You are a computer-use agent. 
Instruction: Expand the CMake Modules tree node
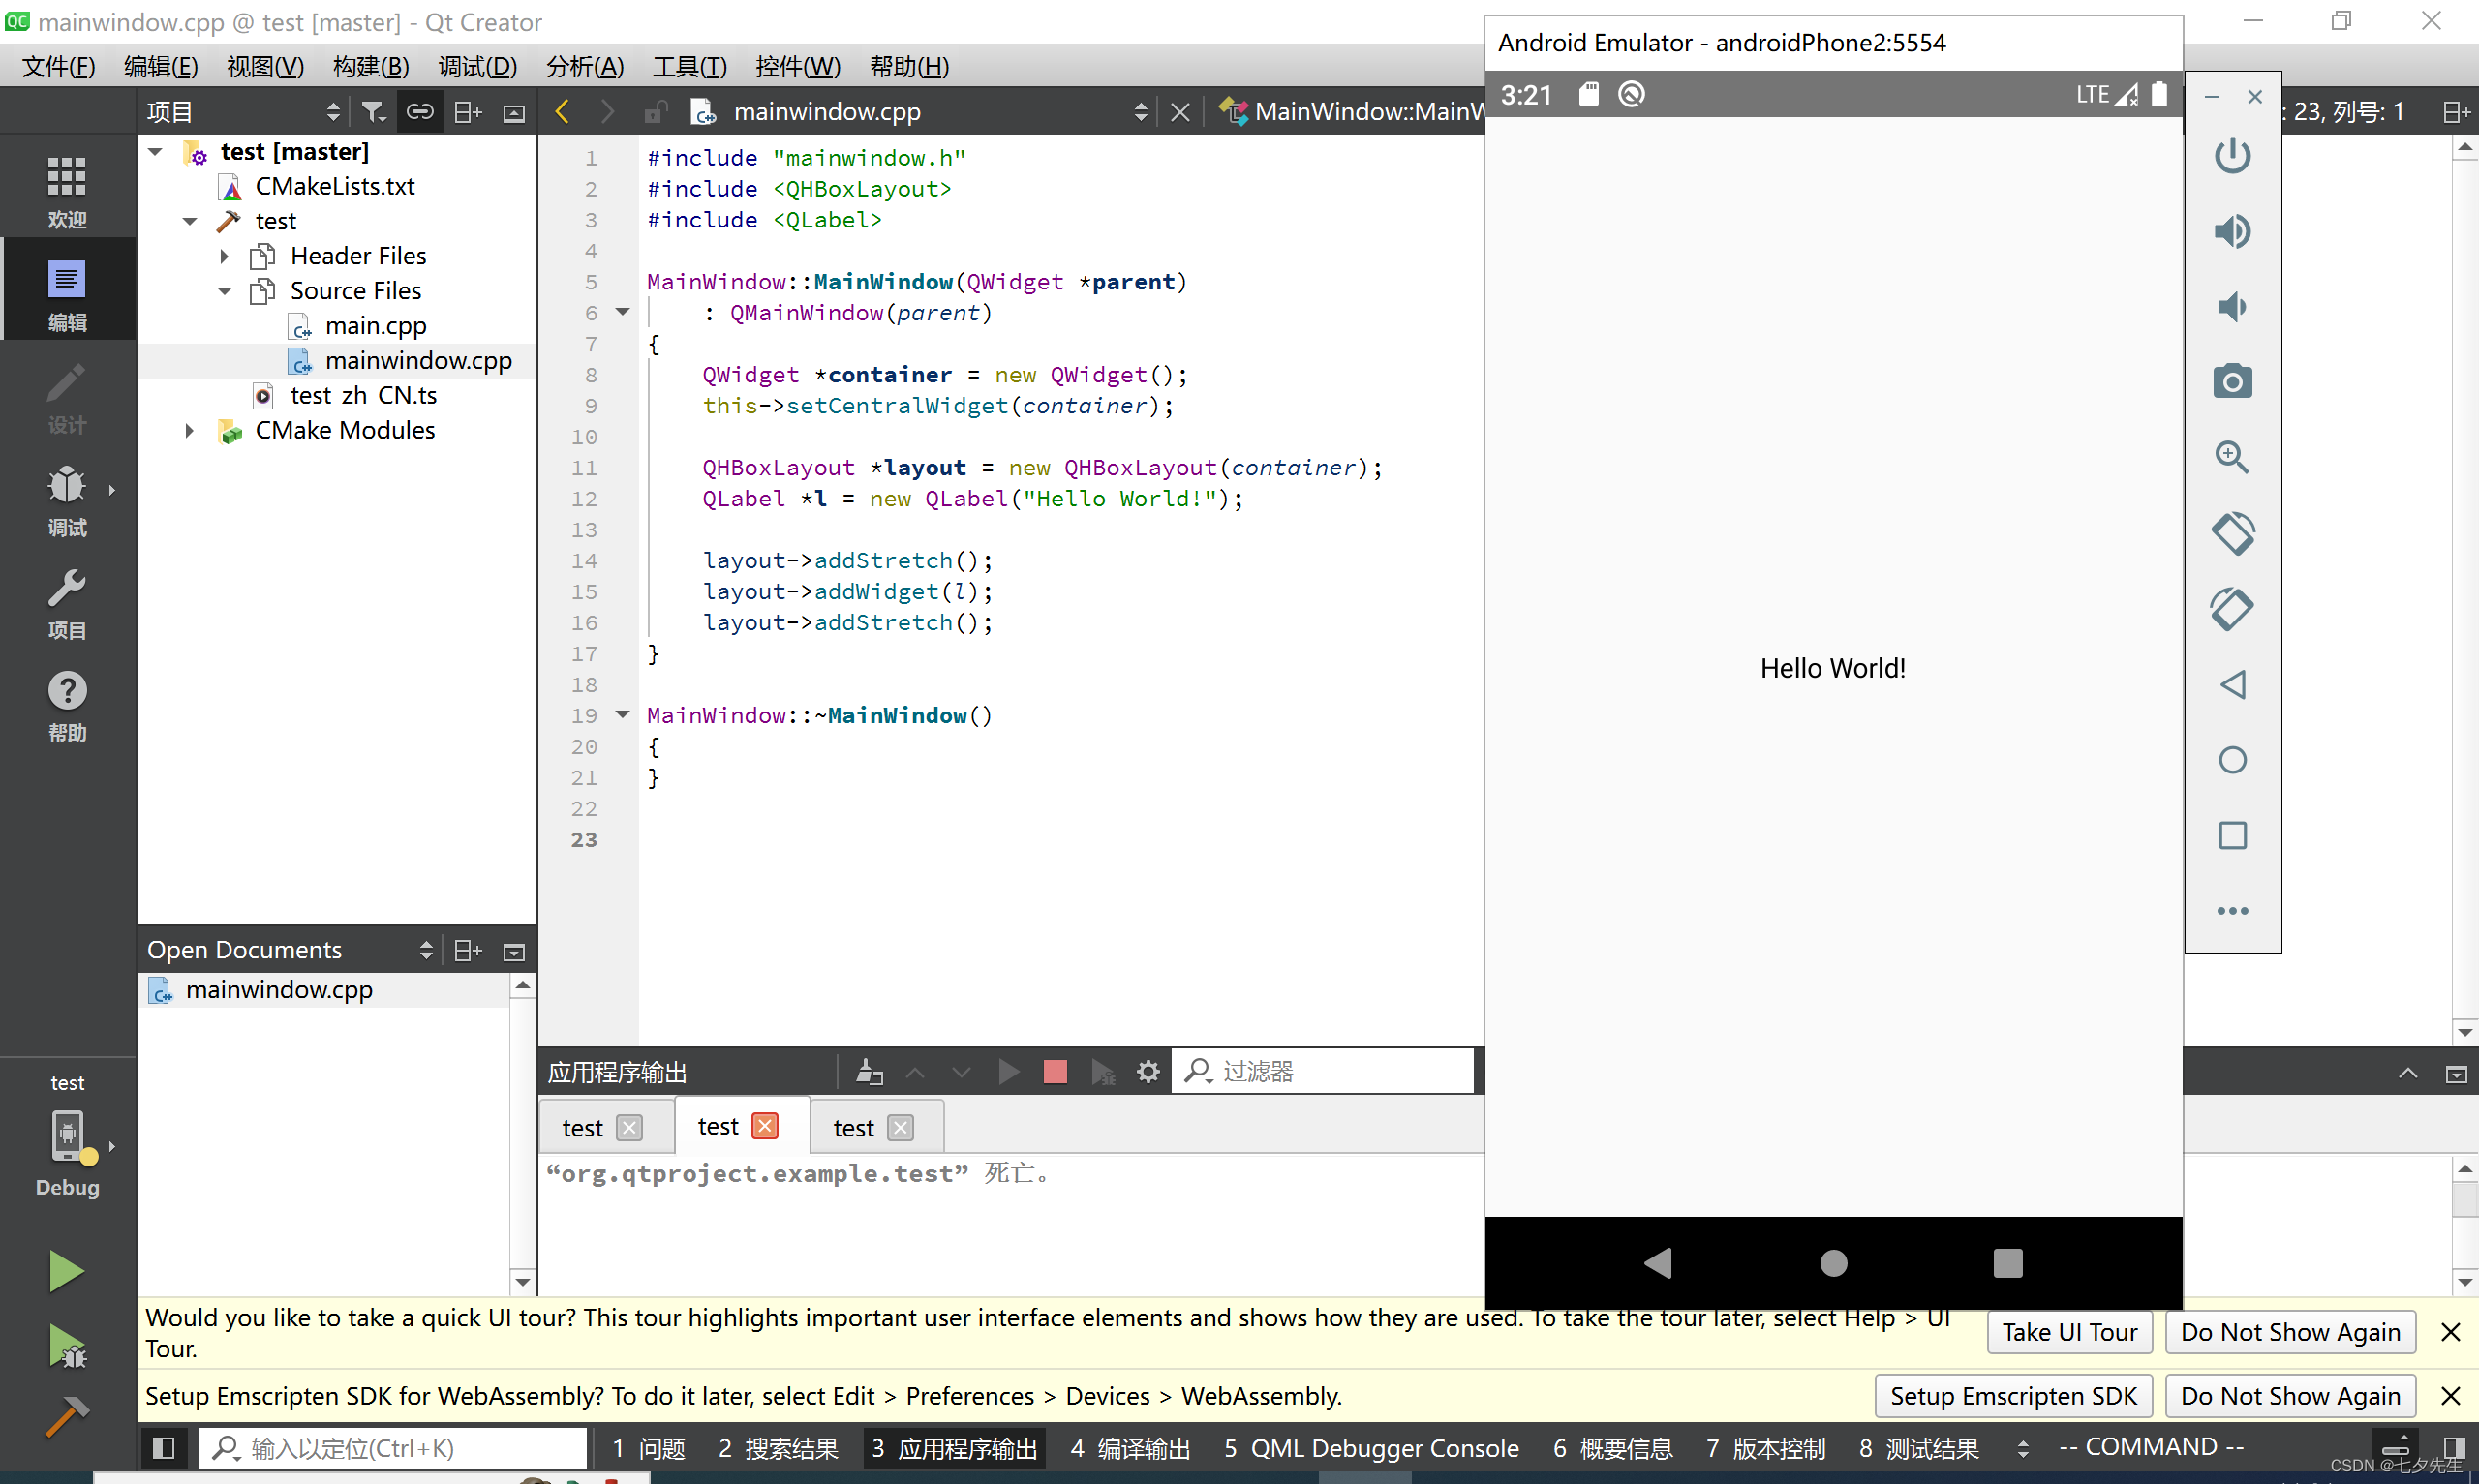191,429
